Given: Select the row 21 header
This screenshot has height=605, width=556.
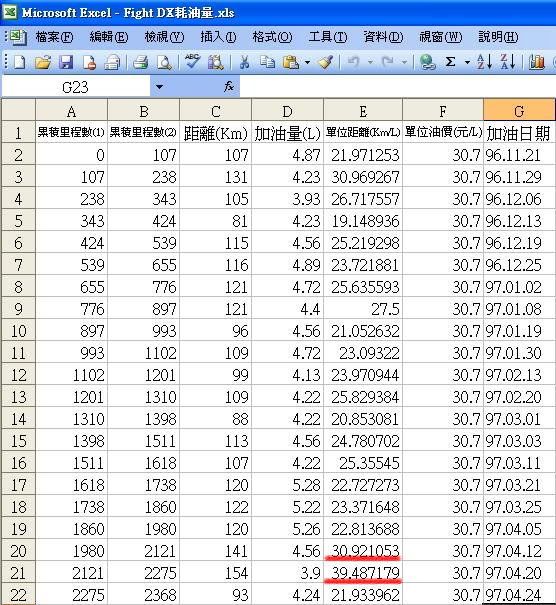Looking at the screenshot, I should coord(18,573).
